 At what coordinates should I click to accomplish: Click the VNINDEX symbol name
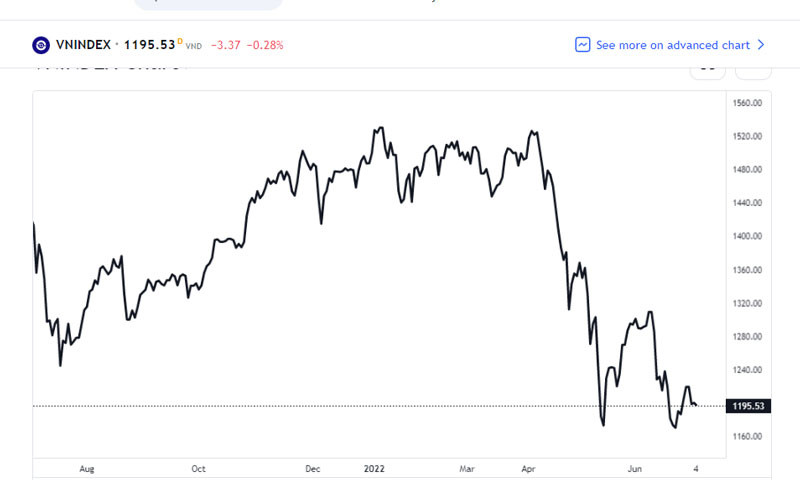click(84, 45)
